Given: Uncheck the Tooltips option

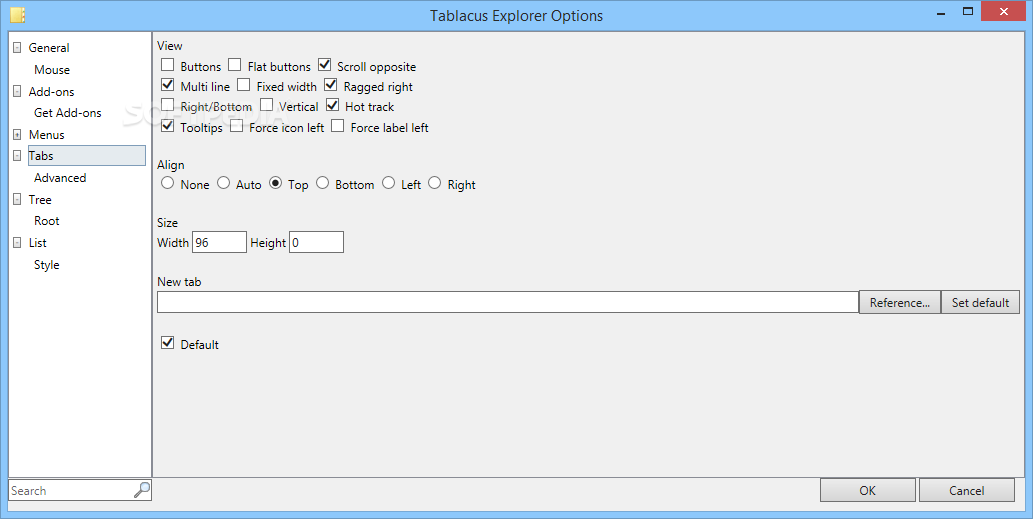Looking at the screenshot, I should point(167,125).
